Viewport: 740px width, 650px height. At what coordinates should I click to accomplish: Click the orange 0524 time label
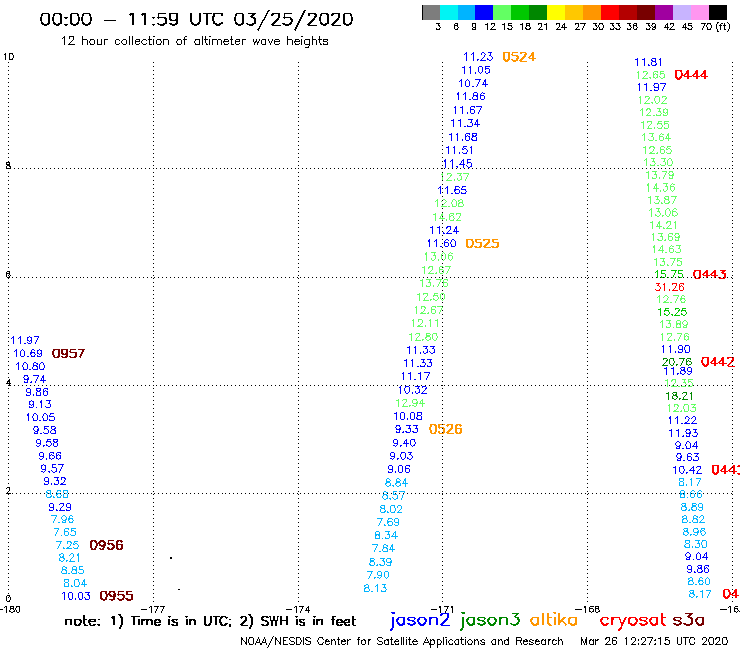click(519, 57)
